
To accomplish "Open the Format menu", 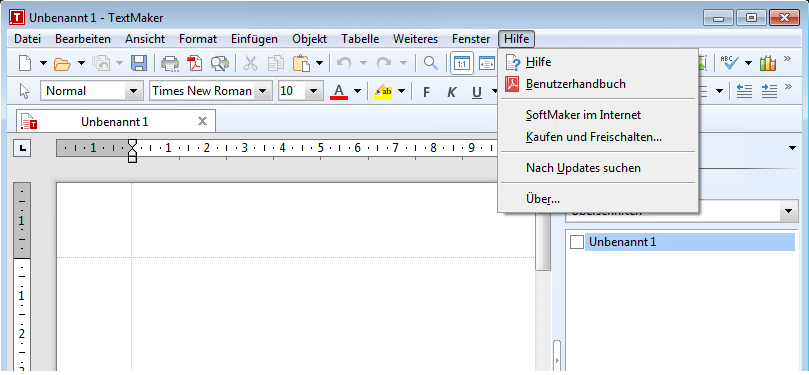I will click(198, 39).
